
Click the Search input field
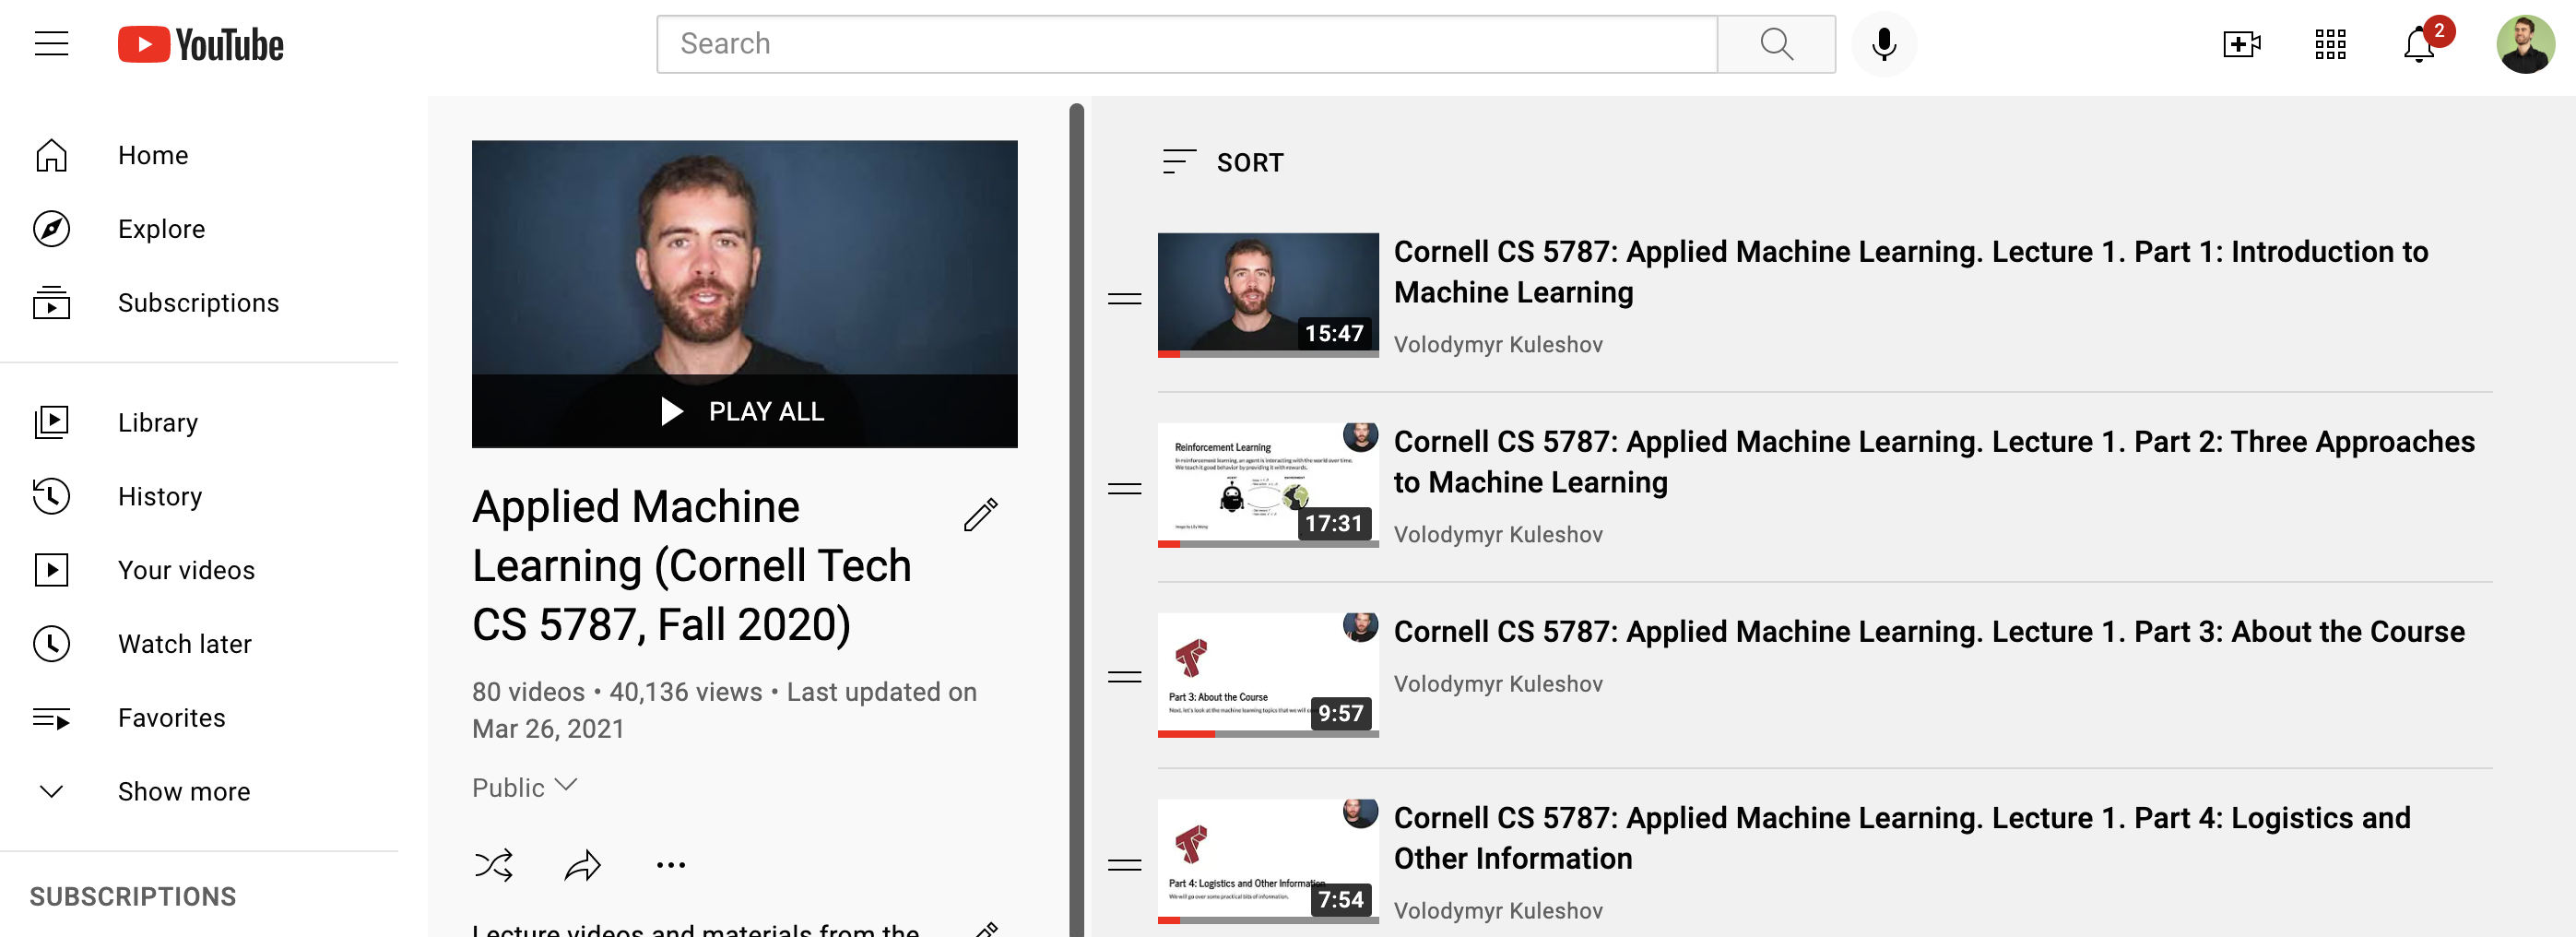pos(1186,44)
